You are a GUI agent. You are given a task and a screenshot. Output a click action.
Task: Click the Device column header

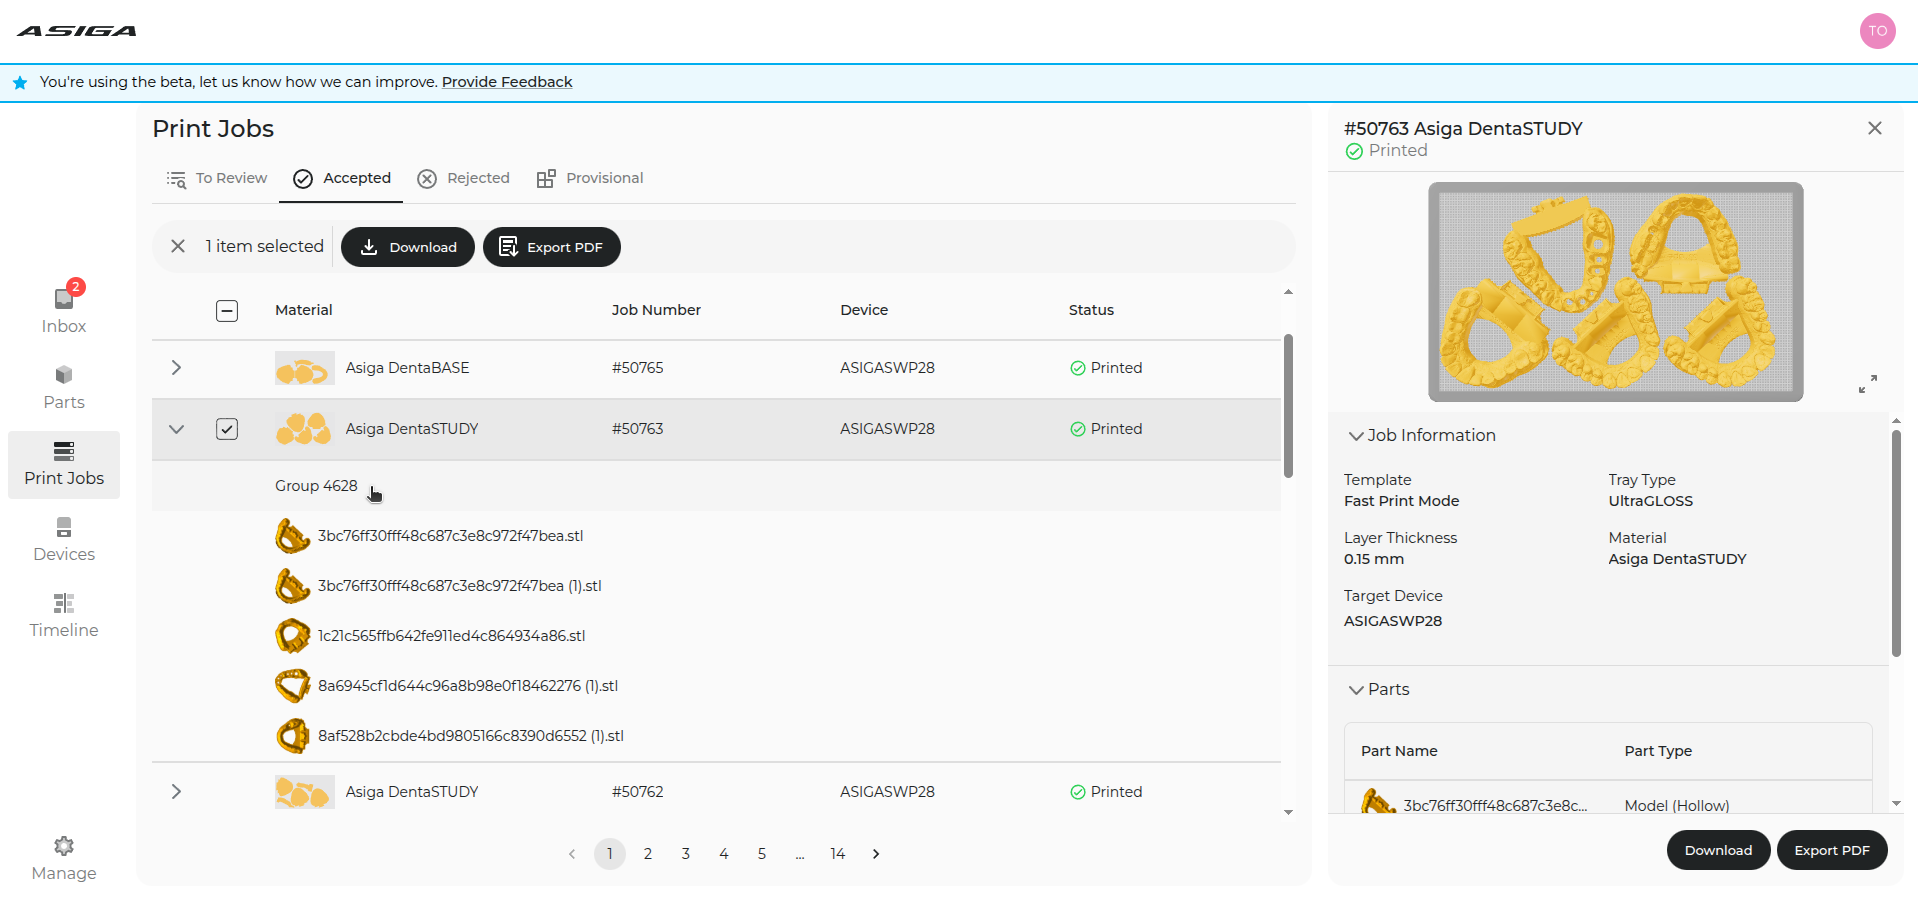(x=864, y=310)
